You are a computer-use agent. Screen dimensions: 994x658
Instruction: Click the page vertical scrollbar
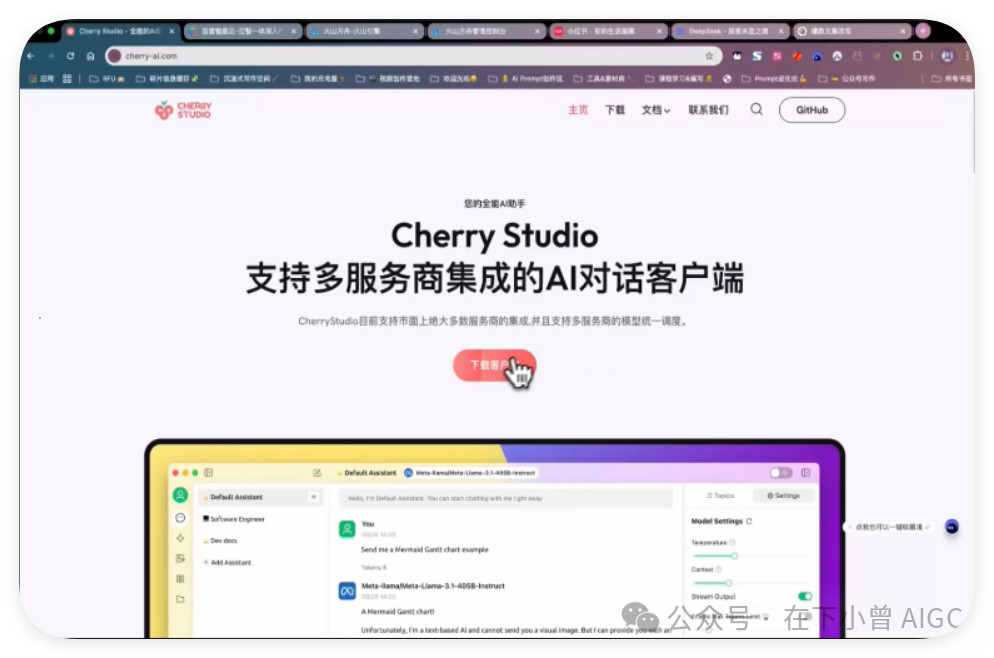coord(973,133)
